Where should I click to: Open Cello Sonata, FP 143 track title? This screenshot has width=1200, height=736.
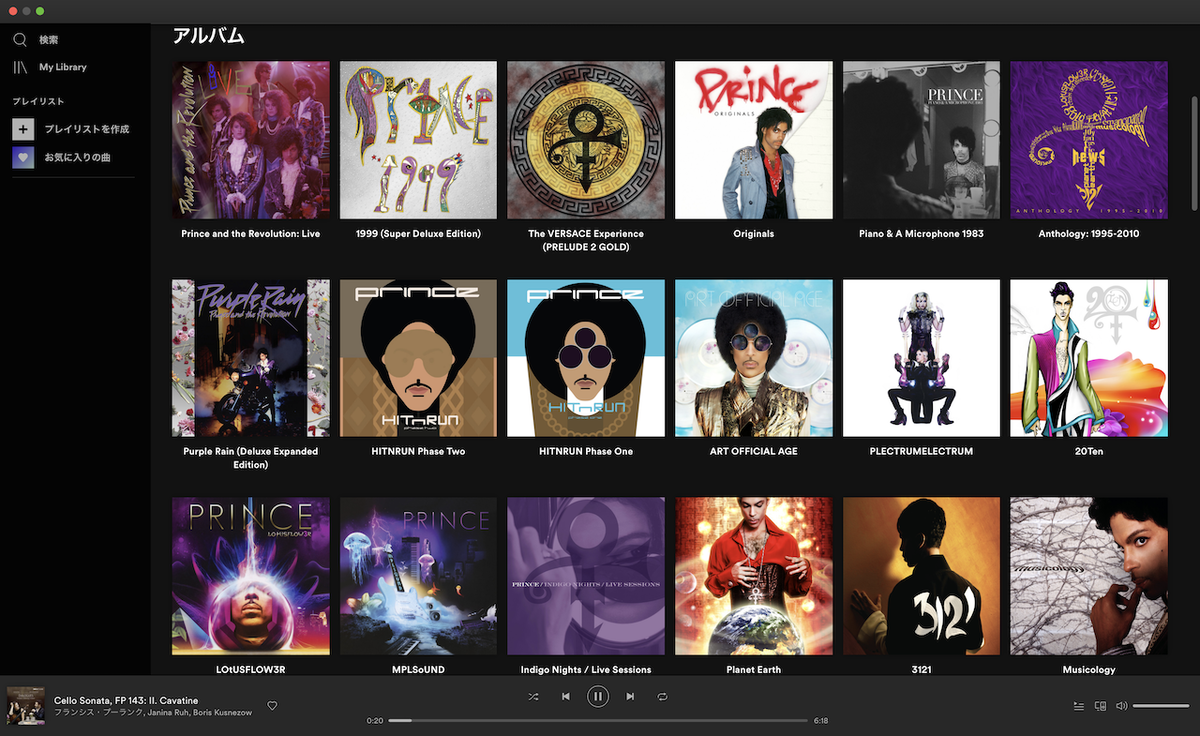pyautogui.click(x=126, y=700)
